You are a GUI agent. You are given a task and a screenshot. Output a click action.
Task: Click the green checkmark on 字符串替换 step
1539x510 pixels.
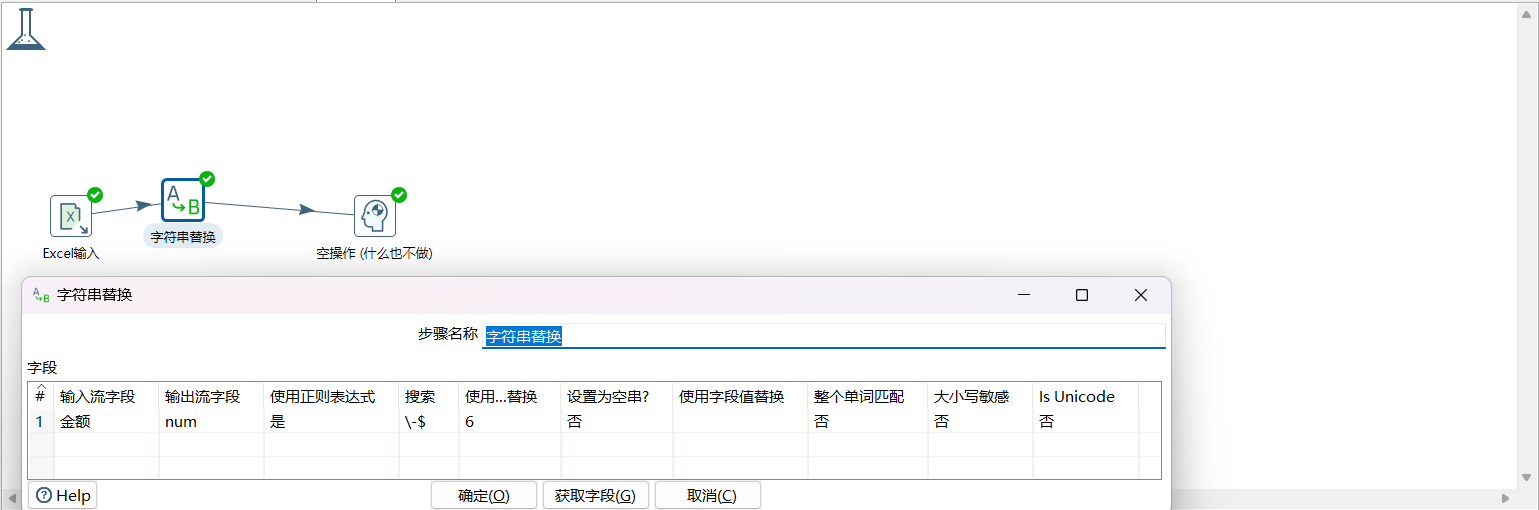click(207, 179)
